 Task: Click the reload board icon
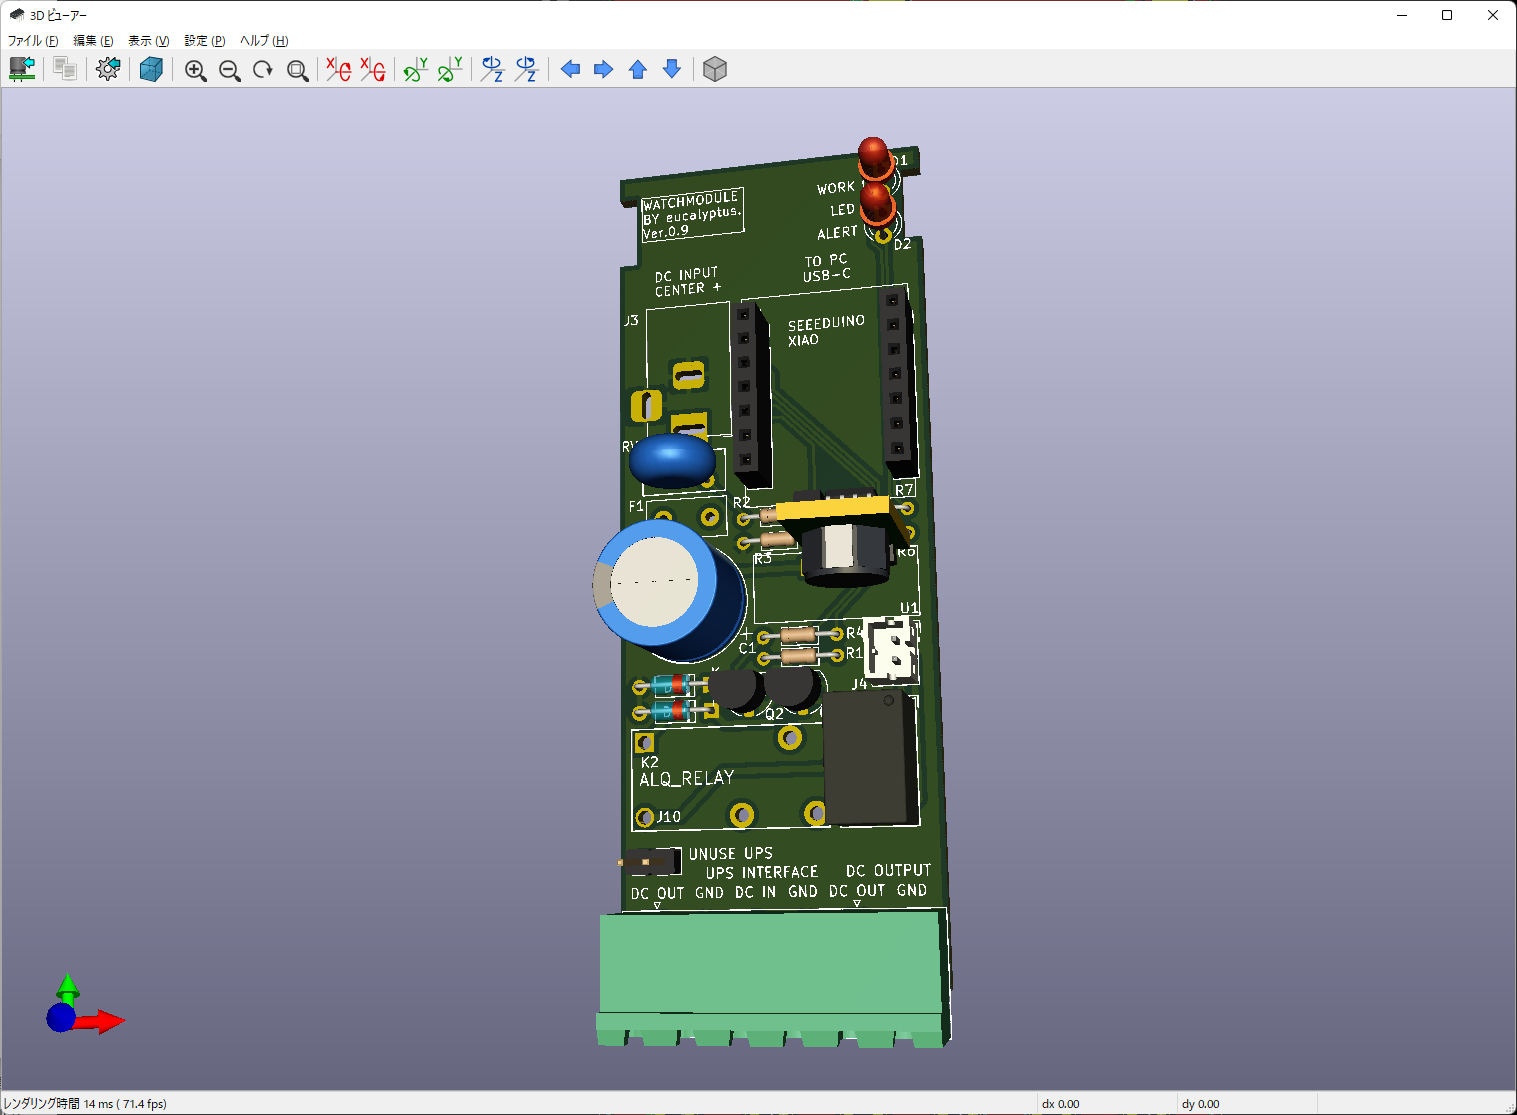point(22,69)
